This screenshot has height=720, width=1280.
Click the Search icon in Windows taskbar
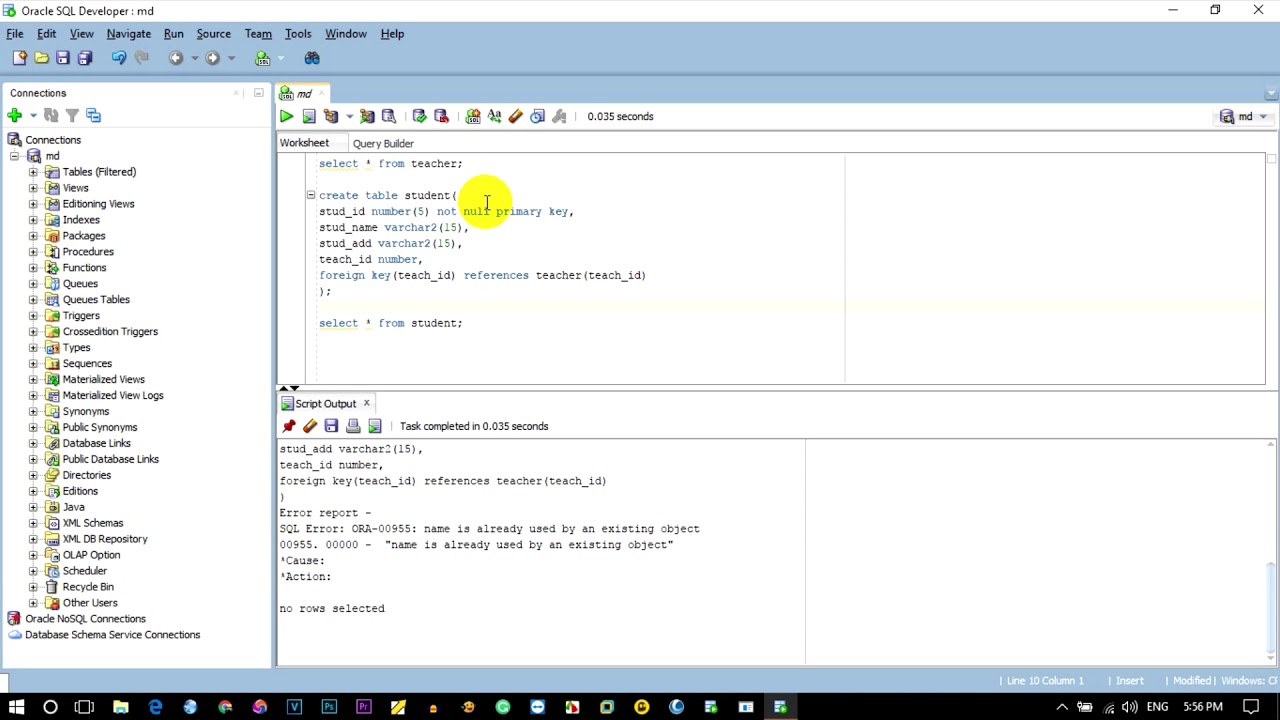(x=50, y=708)
